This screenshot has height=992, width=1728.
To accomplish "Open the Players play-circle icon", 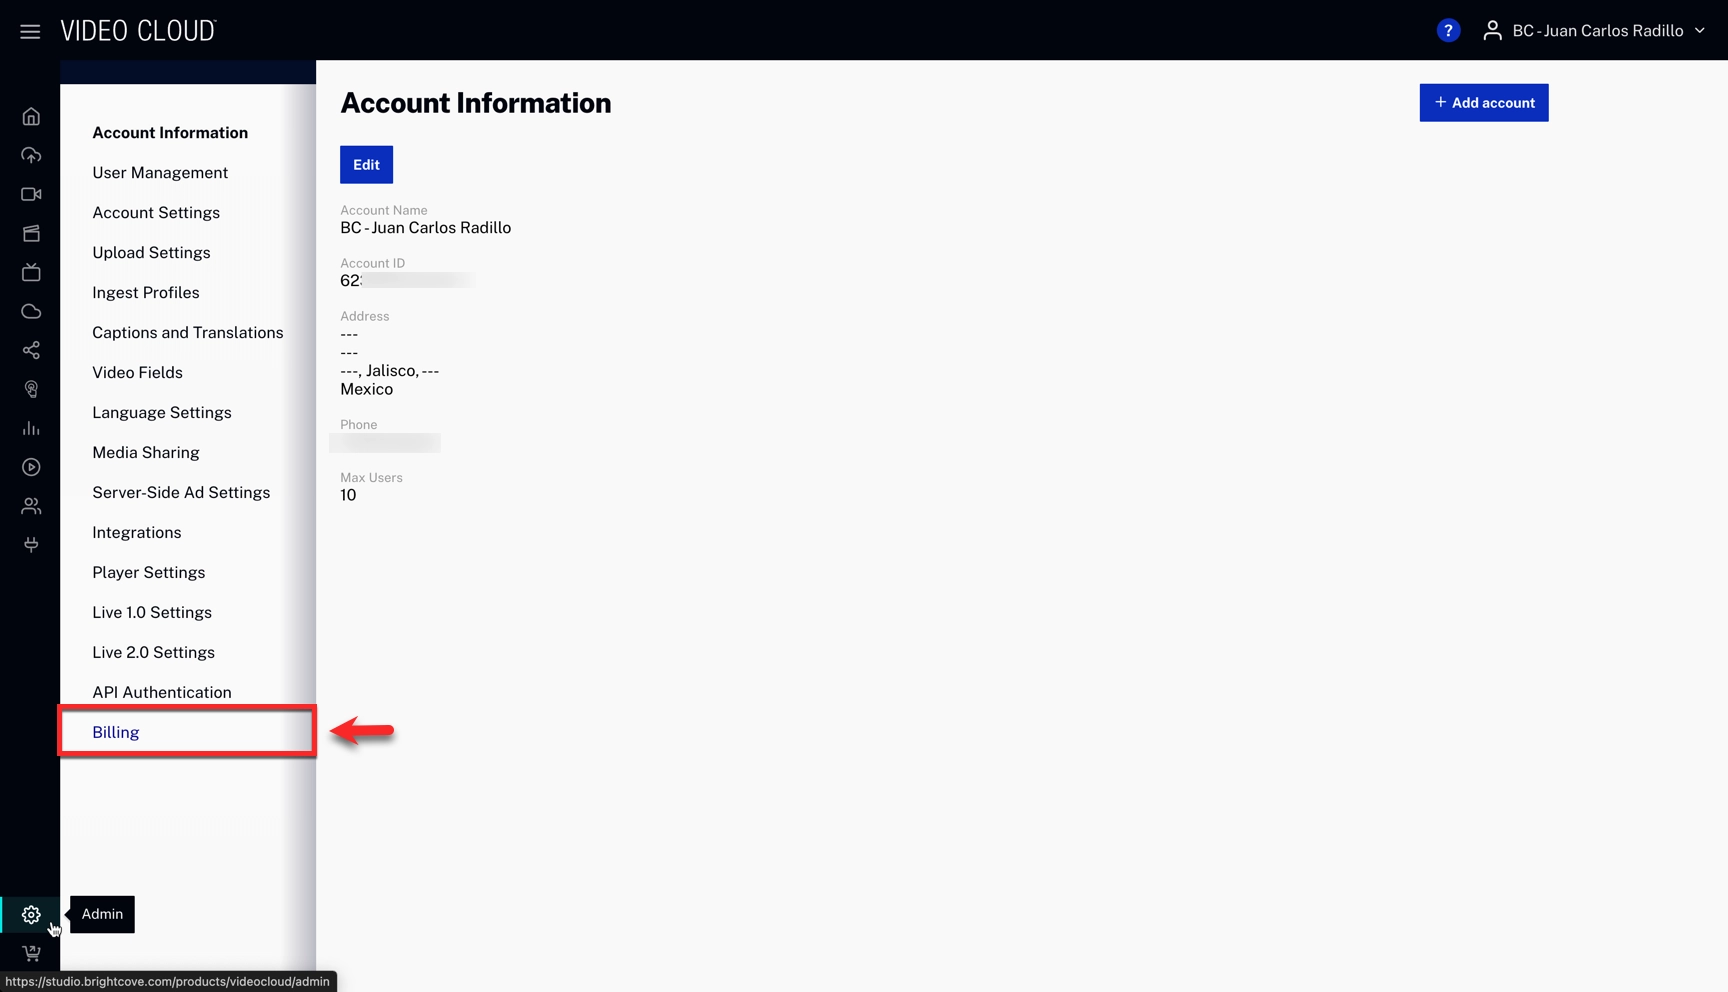I will pyautogui.click(x=31, y=467).
